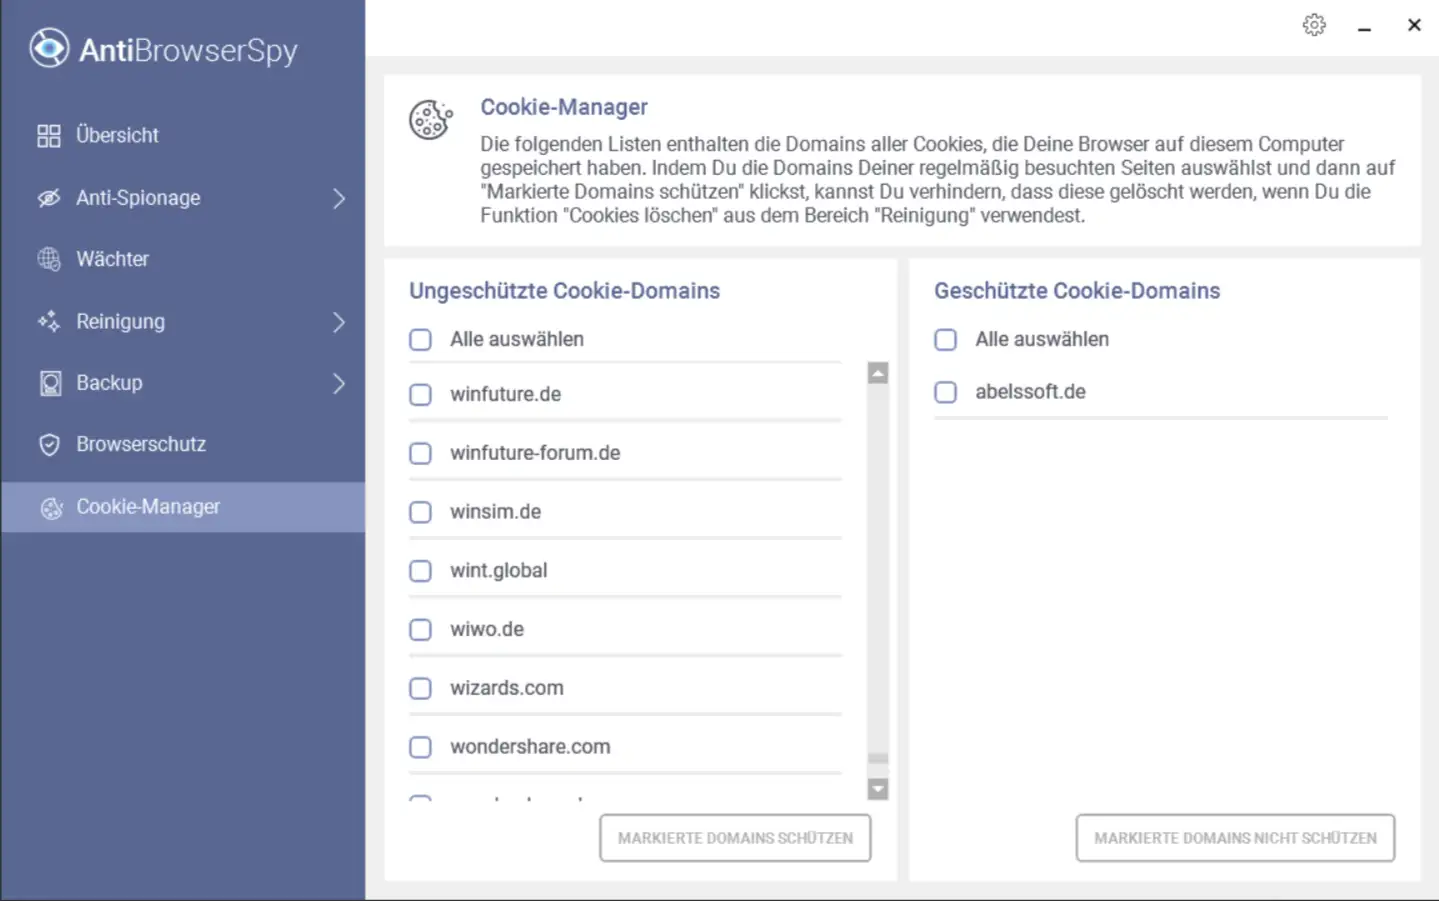Click the Reinigung sparkle icon

(49, 321)
